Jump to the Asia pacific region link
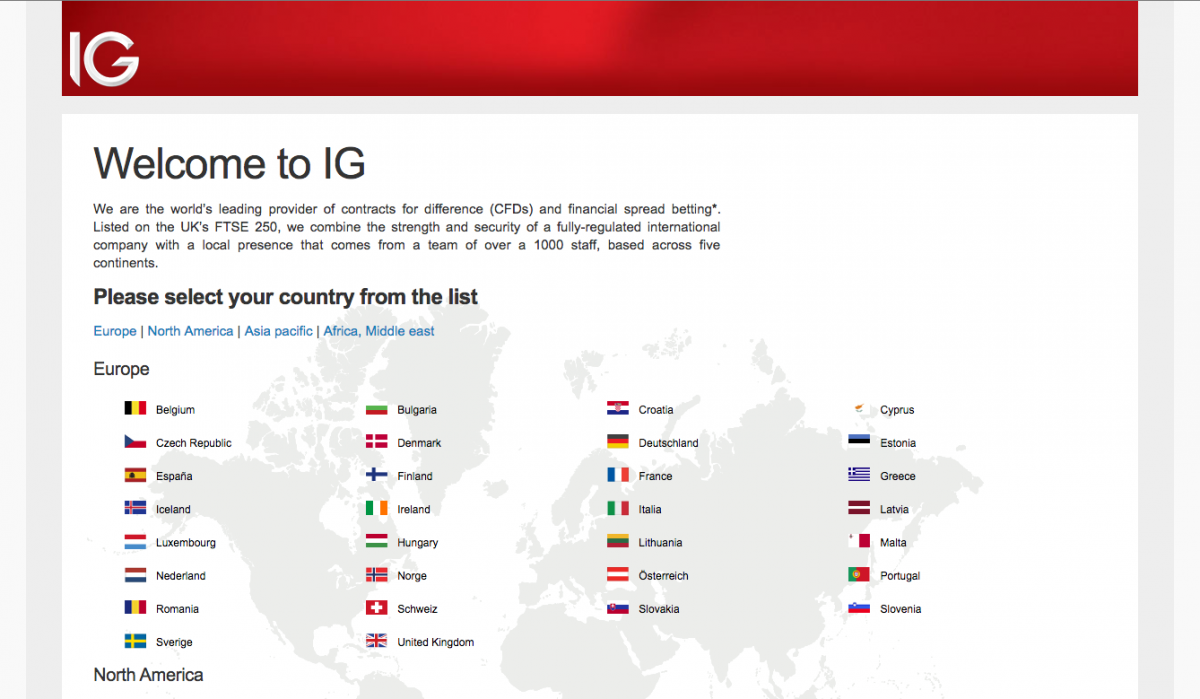Screen dimensions: 1200x699 [x=279, y=331]
